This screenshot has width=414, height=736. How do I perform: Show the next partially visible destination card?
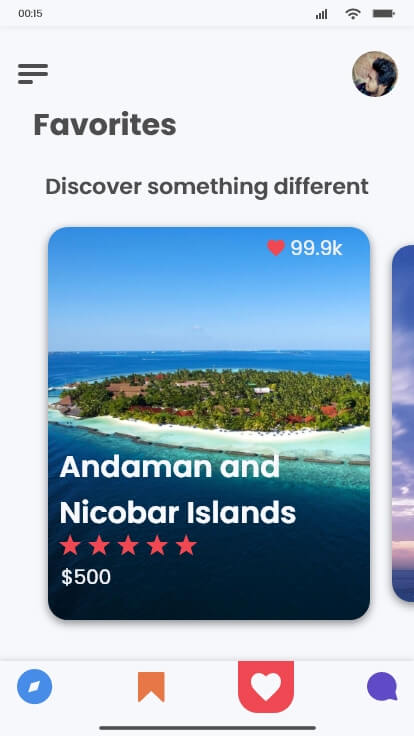click(x=403, y=423)
